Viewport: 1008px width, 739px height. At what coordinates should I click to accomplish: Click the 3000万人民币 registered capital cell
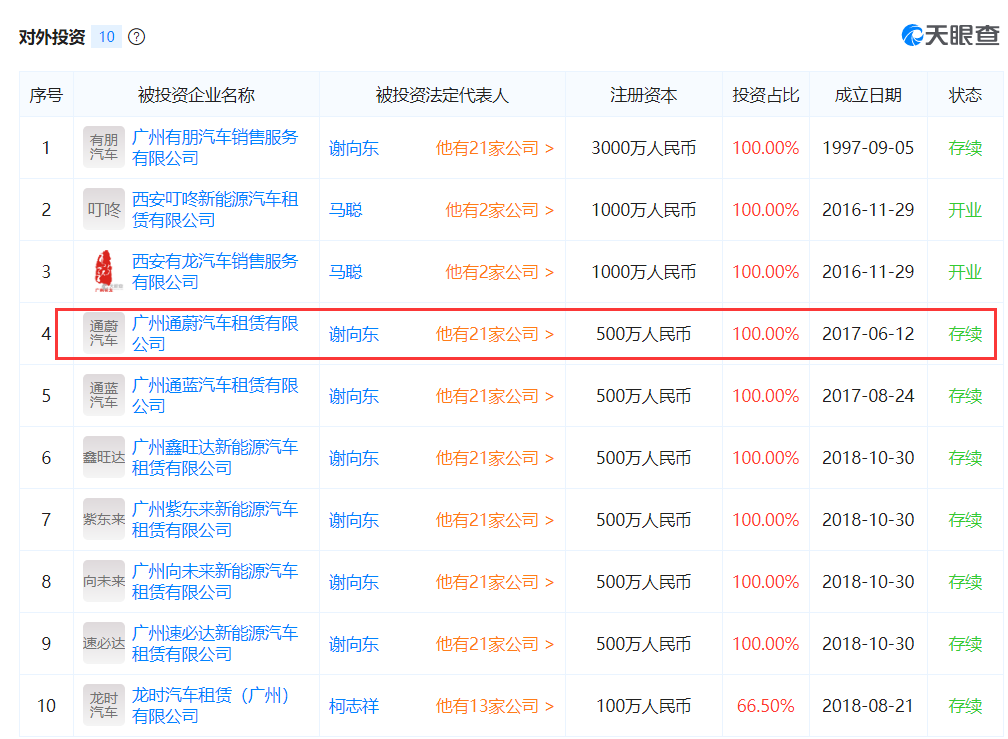click(644, 148)
